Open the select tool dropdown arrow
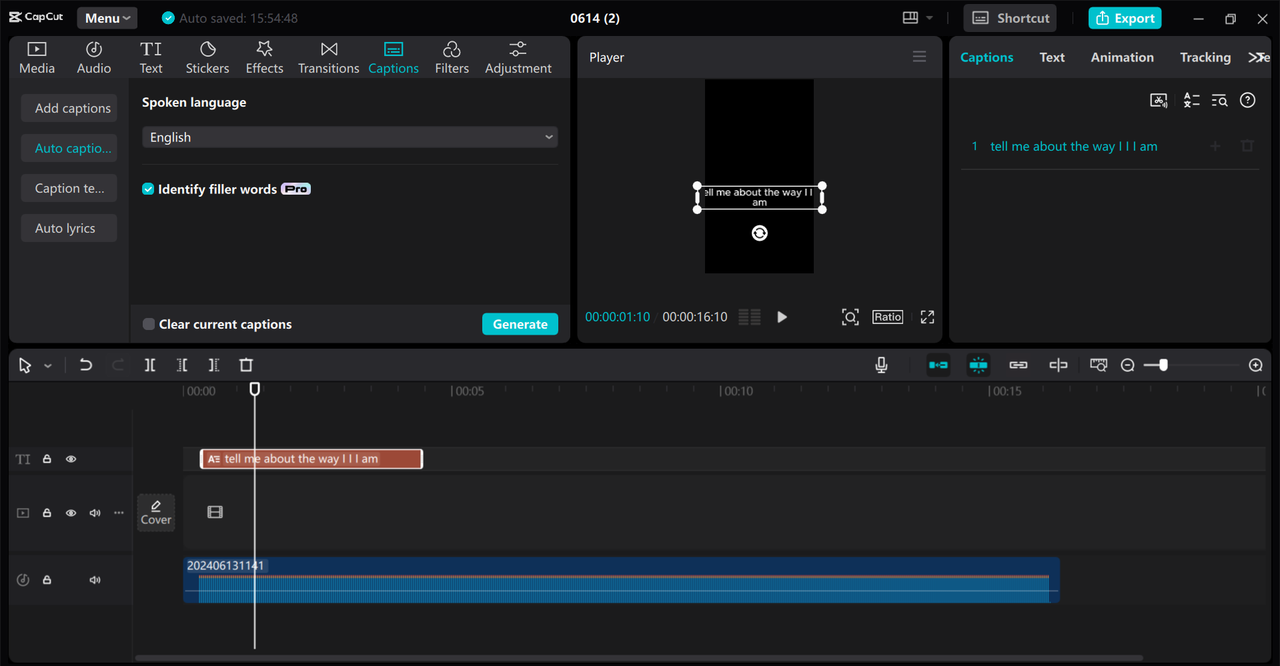This screenshot has height=666, width=1280. (x=47, y=366)
